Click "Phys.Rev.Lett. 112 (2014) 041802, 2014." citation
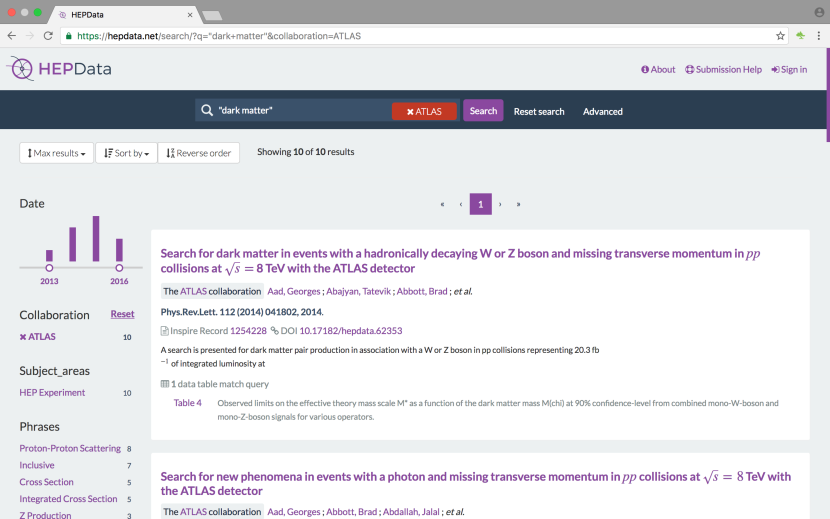This screenshot has height=519, width=830. pyautogui.click(x=242, y=312)
